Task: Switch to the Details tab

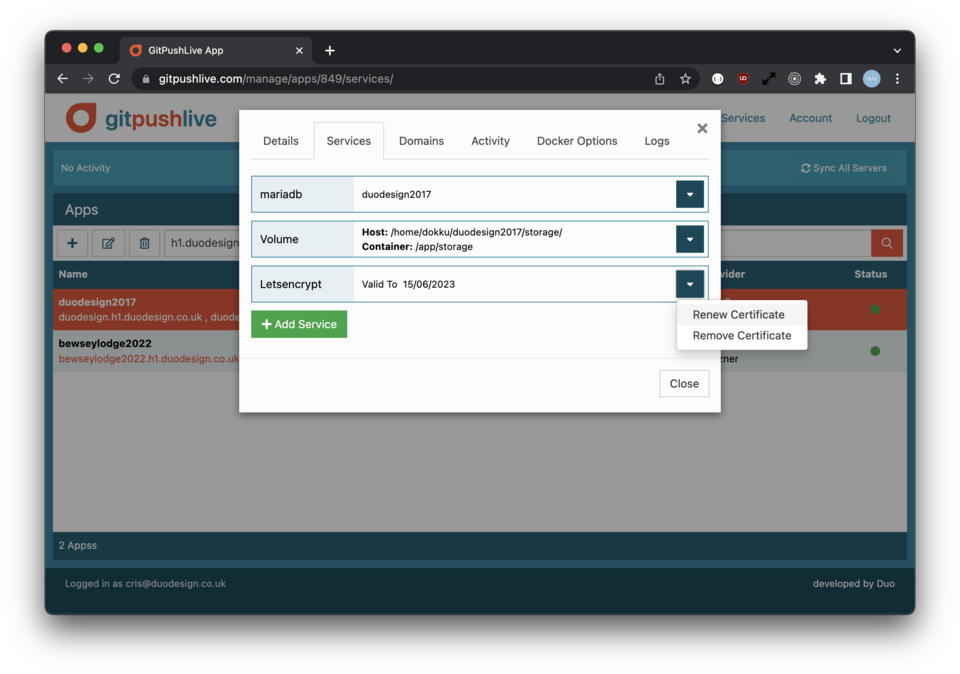Action: [280, 141]
